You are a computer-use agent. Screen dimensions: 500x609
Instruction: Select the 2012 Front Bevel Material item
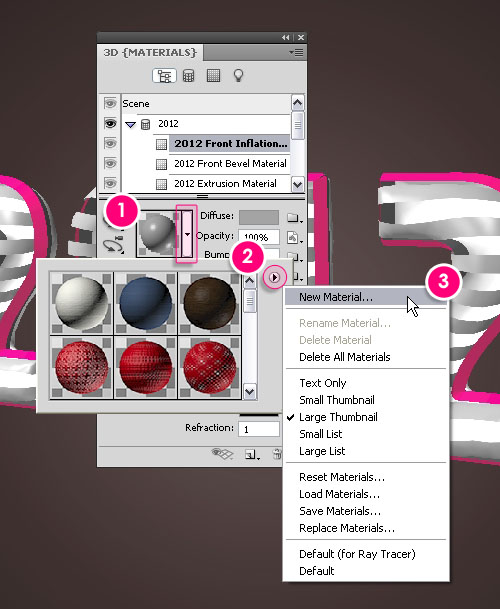[x=230, y=164]
